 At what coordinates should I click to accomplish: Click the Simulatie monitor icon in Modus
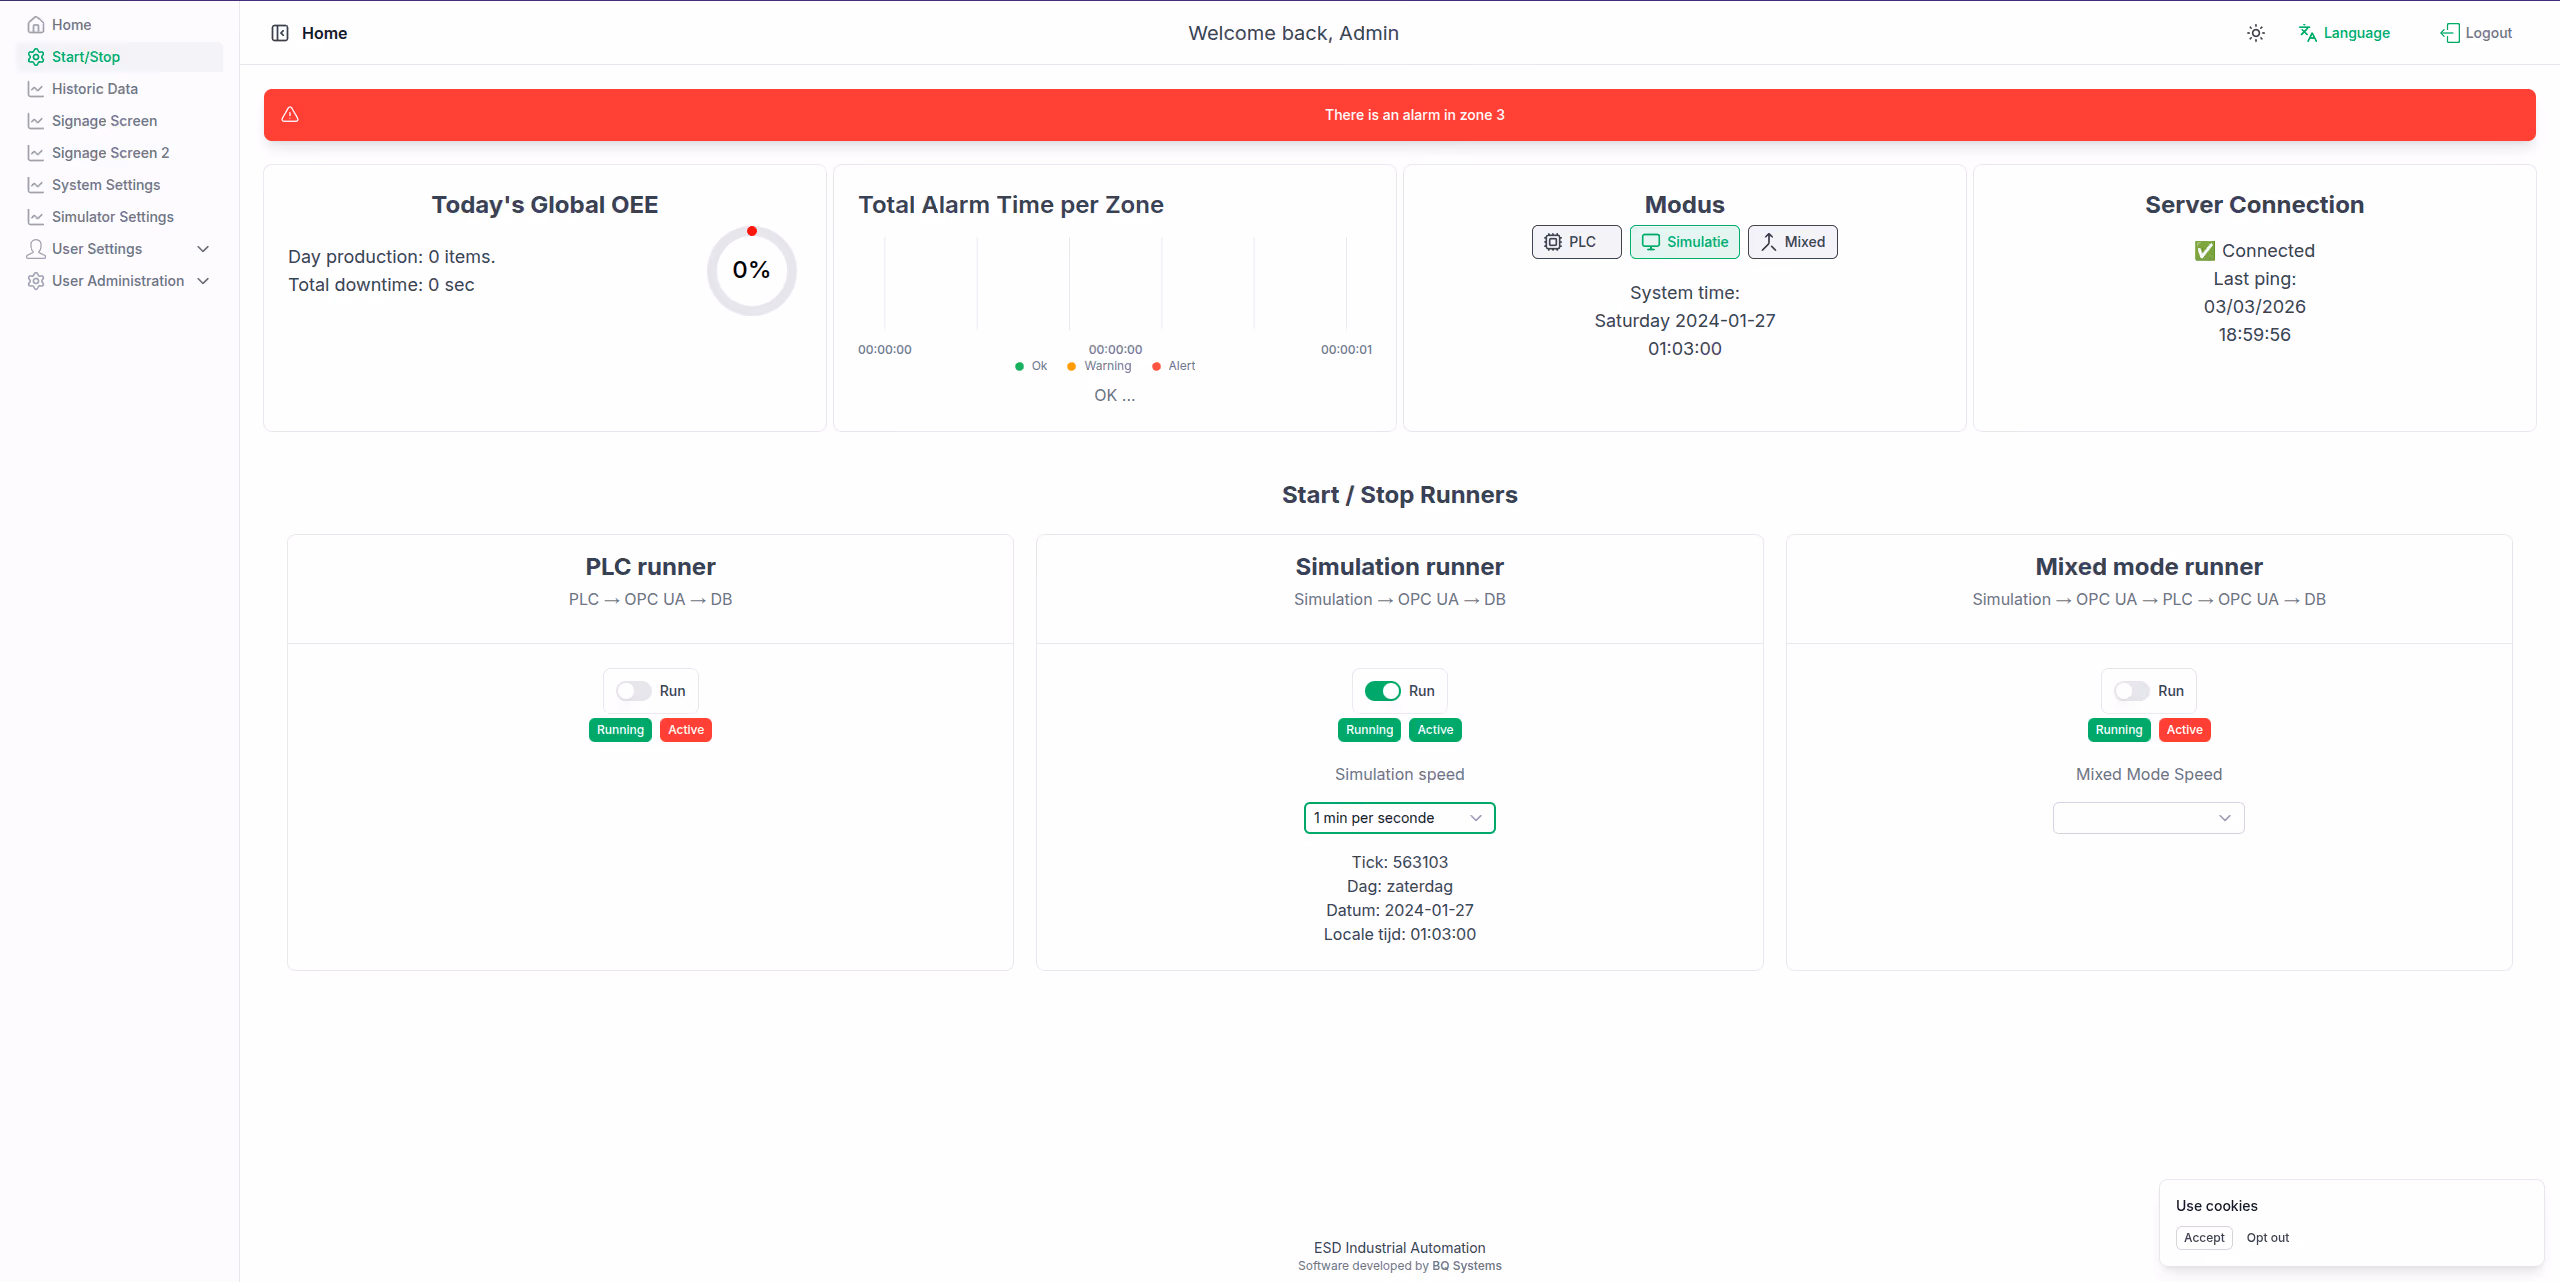1651,242
